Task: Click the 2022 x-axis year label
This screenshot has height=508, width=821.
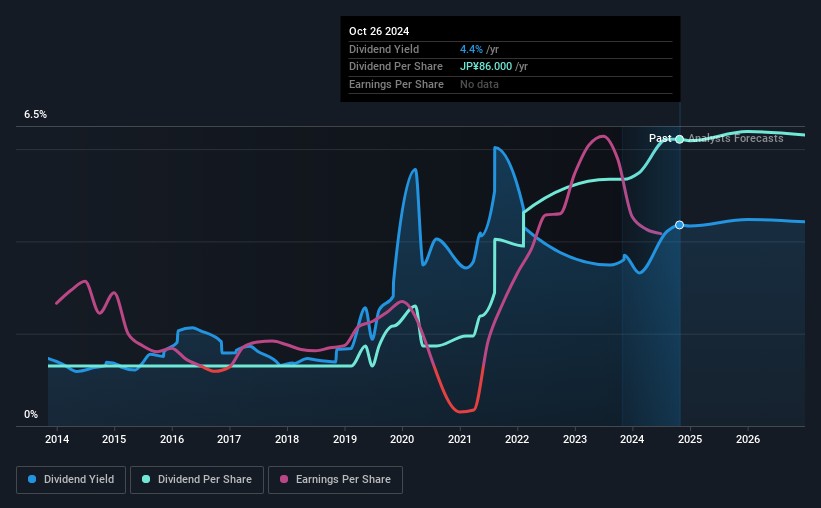Action: tap(517, 439)
